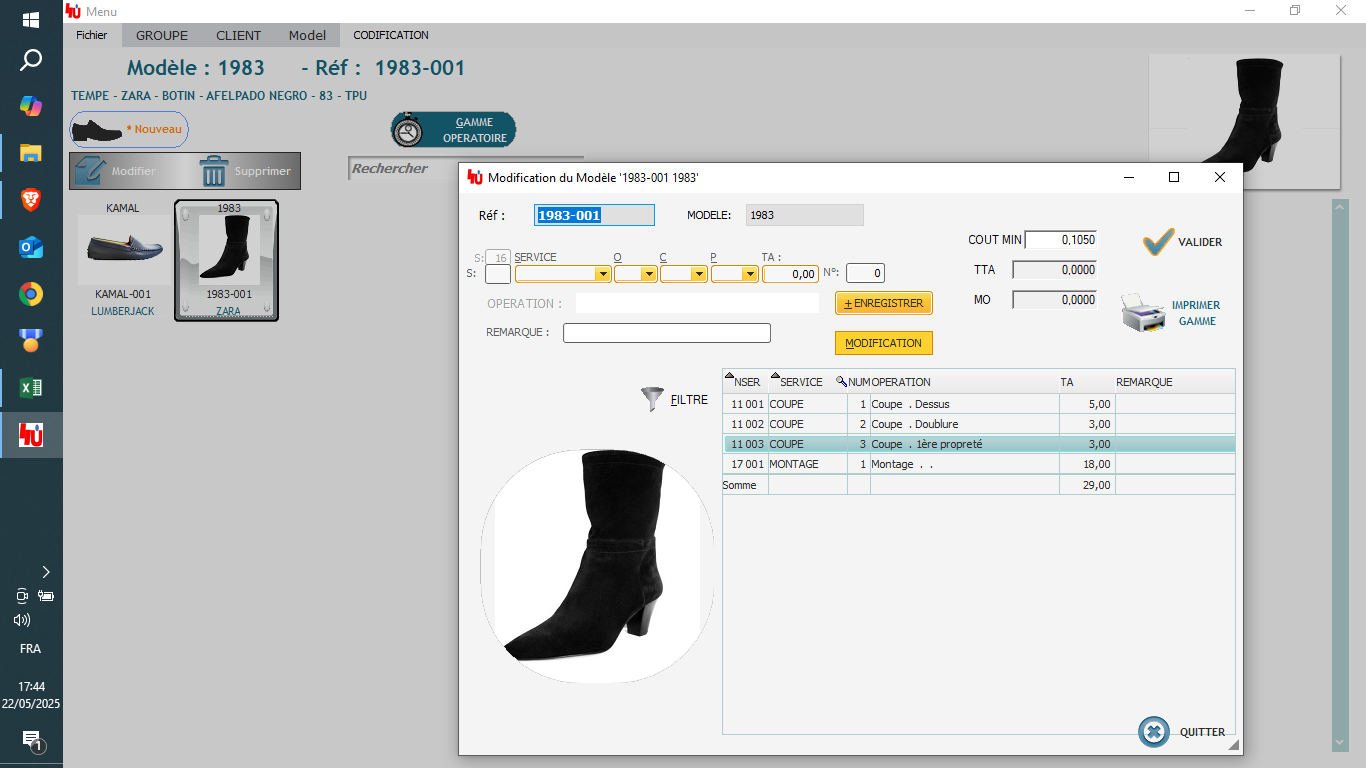Open the CODIFICATION menu

(x=391, y=35)
